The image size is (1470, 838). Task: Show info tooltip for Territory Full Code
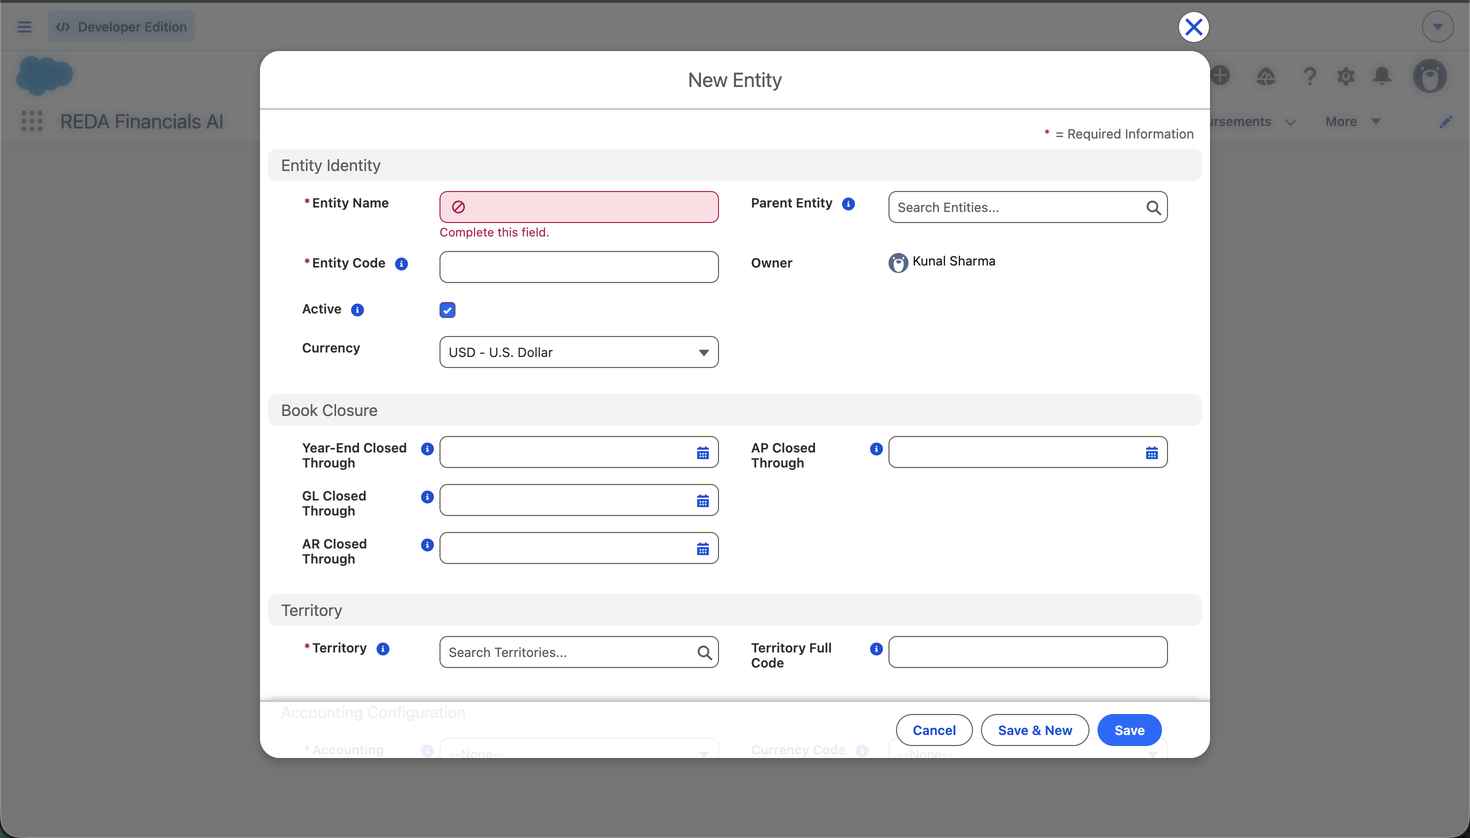pyautogui.click(x=876, y=649)
